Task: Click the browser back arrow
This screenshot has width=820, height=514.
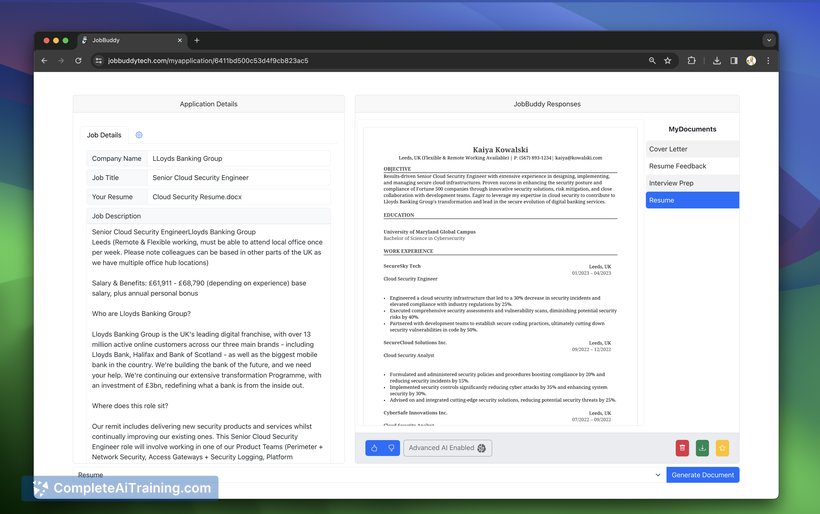Action: (x=44, y=61)
